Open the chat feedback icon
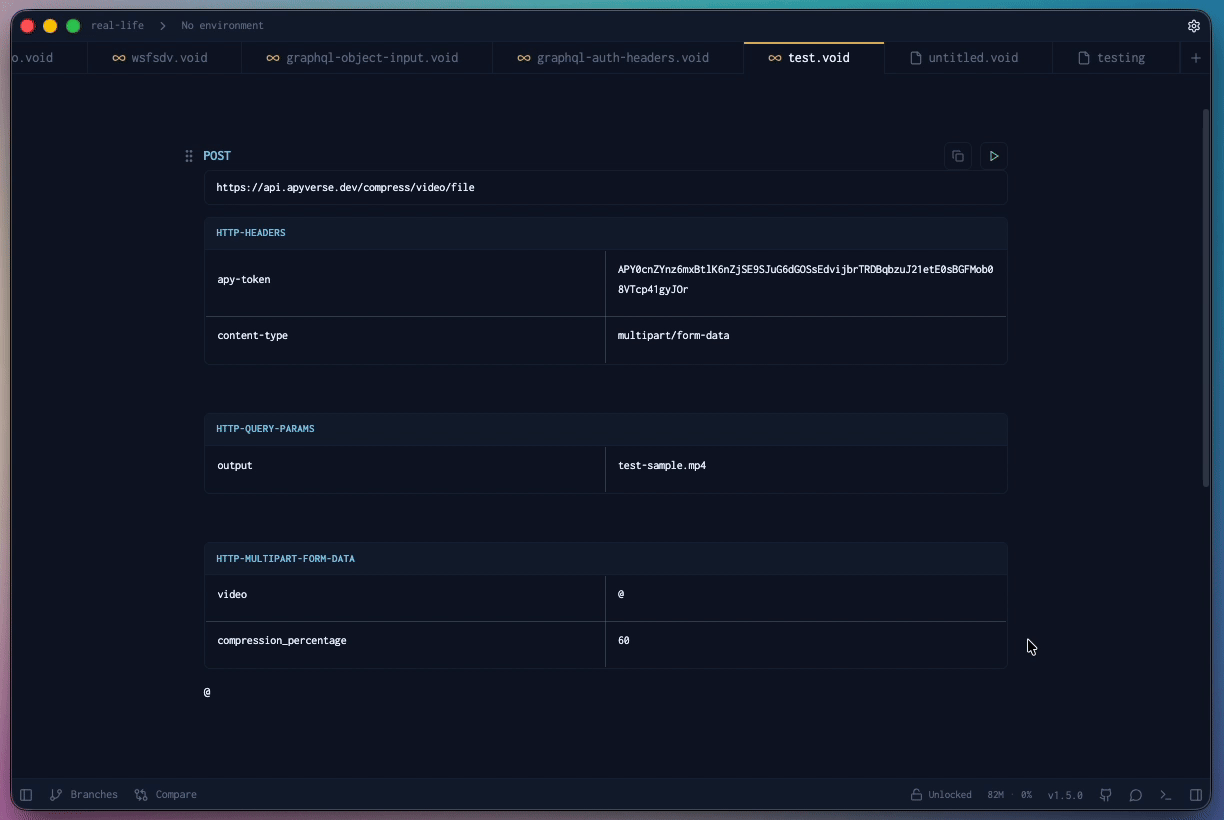1224x820 pixels. pyautogui.click(x=1136, y=795)
